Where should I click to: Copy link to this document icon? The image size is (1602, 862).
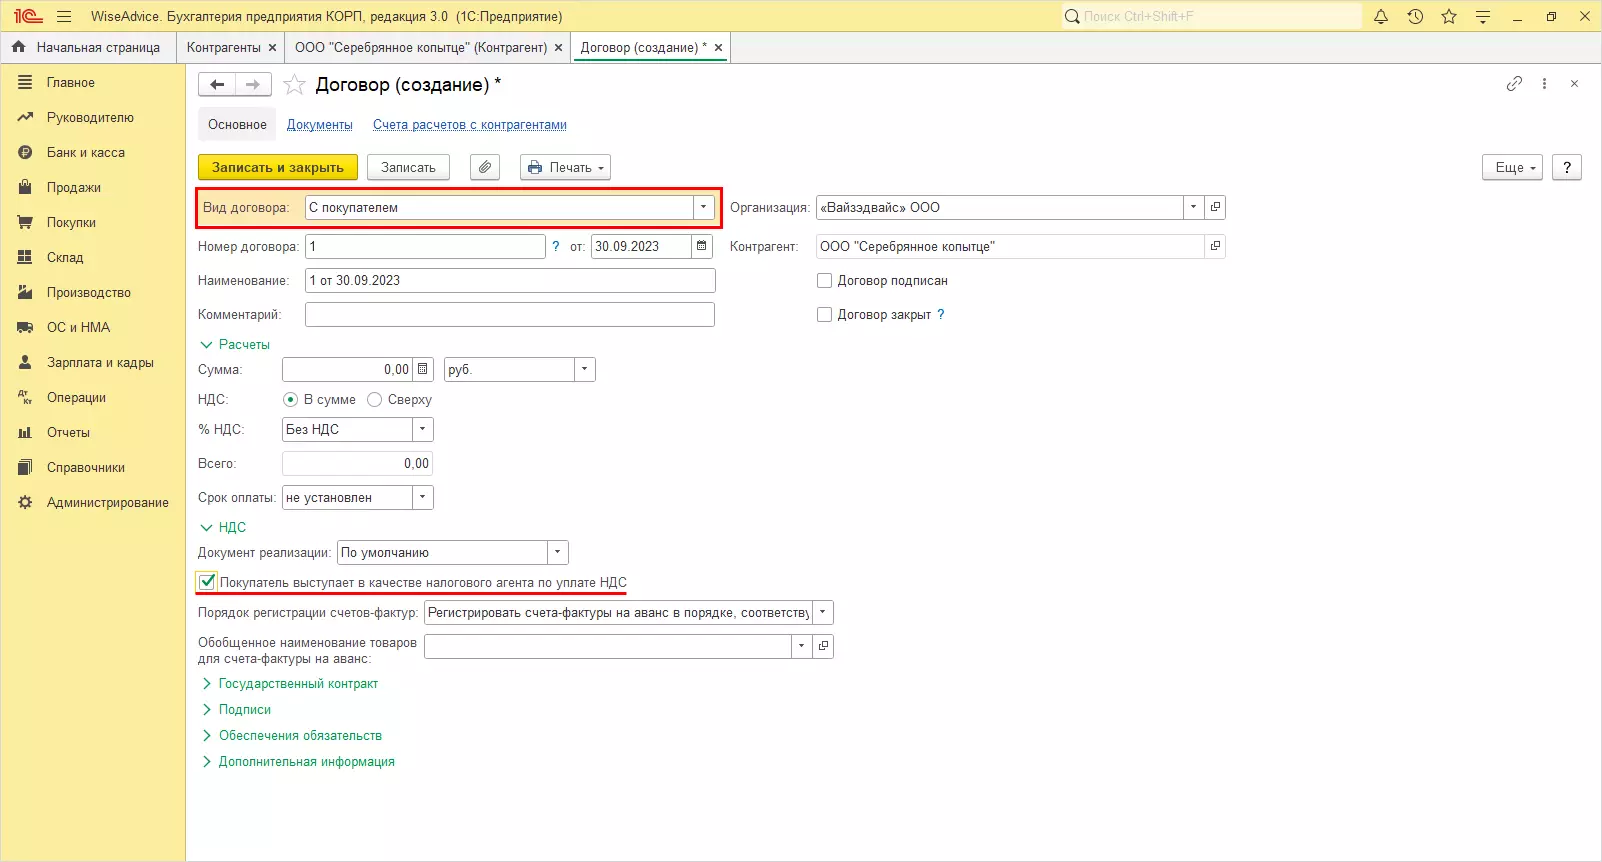[x=1514, y=84]
